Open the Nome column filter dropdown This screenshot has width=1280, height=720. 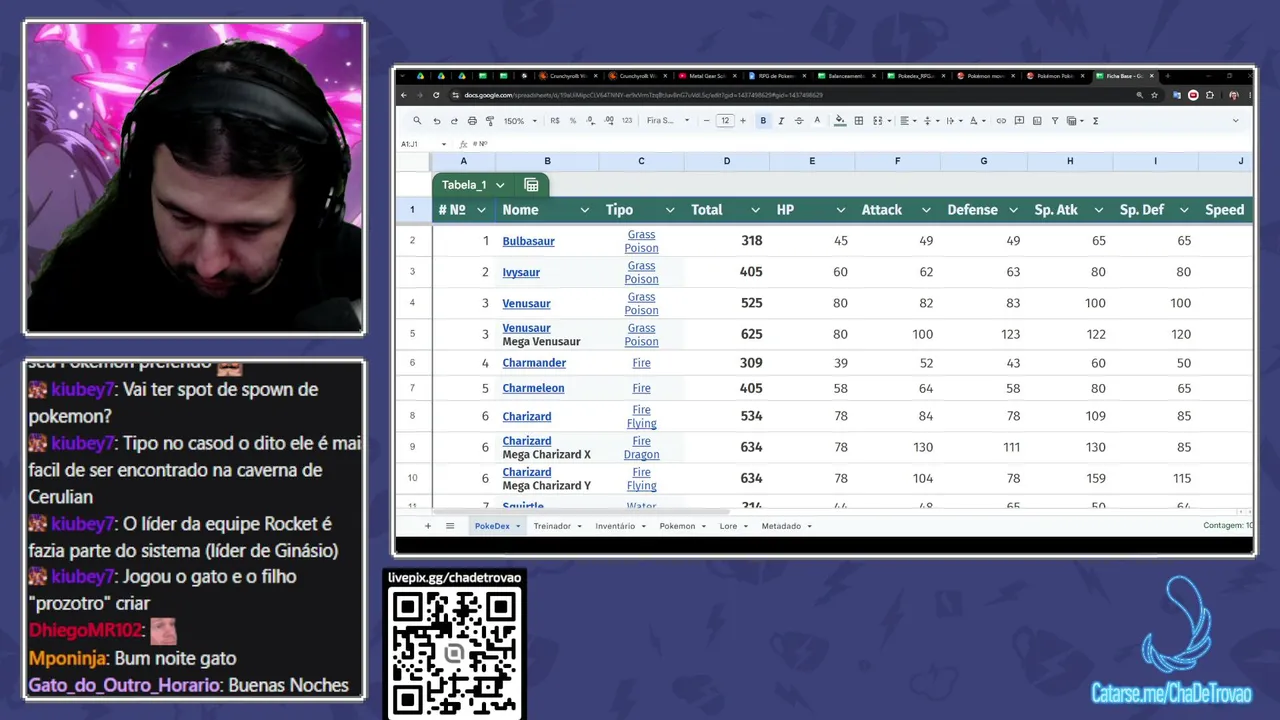click(x=584, y=210)
